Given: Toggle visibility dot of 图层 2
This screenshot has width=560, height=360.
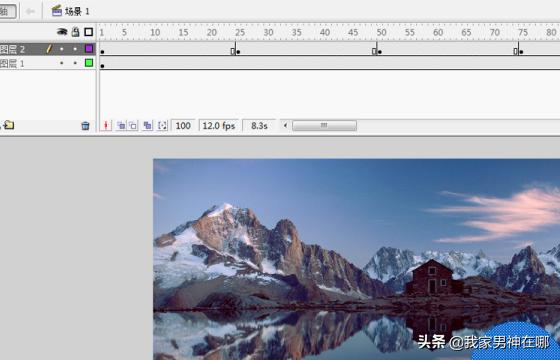Looking at the screenshot, I should (61, 49).
